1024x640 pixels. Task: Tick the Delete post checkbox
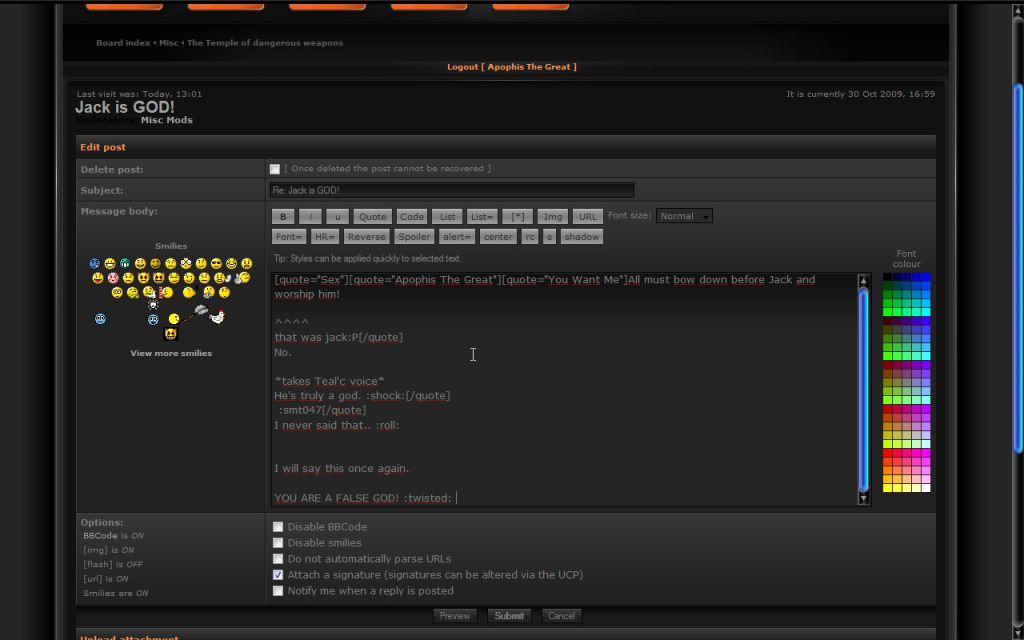point(275,169)
